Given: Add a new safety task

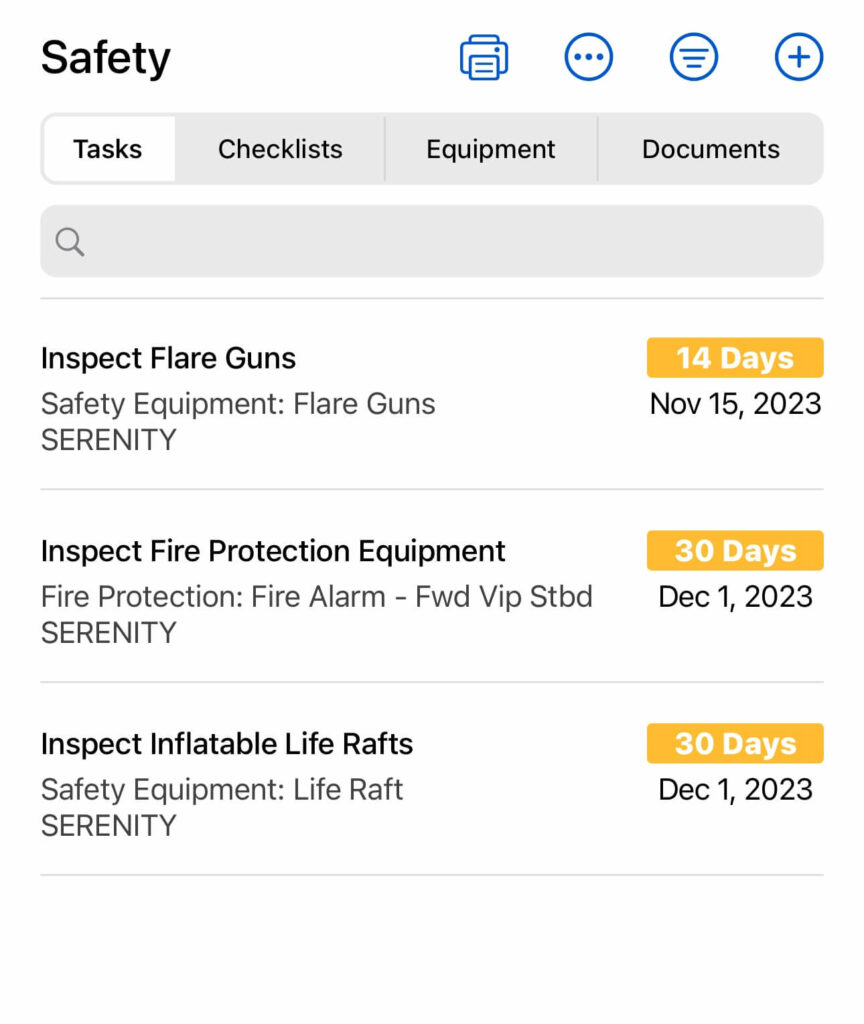Looking at the screenshot, I should tap(799, 58).
